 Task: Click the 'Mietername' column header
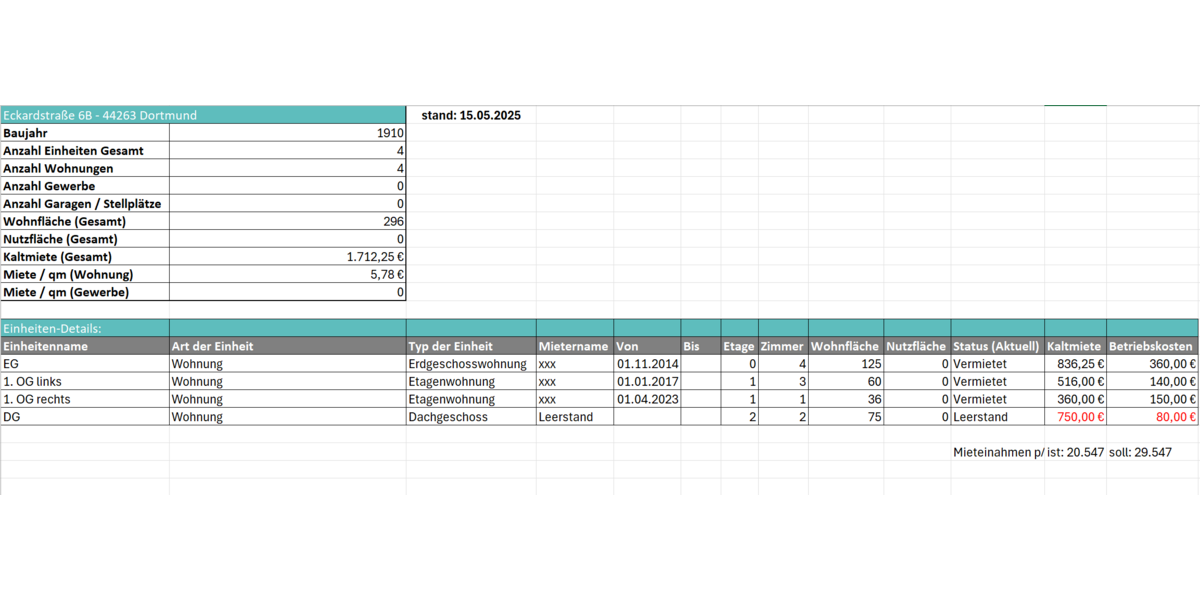573,346
